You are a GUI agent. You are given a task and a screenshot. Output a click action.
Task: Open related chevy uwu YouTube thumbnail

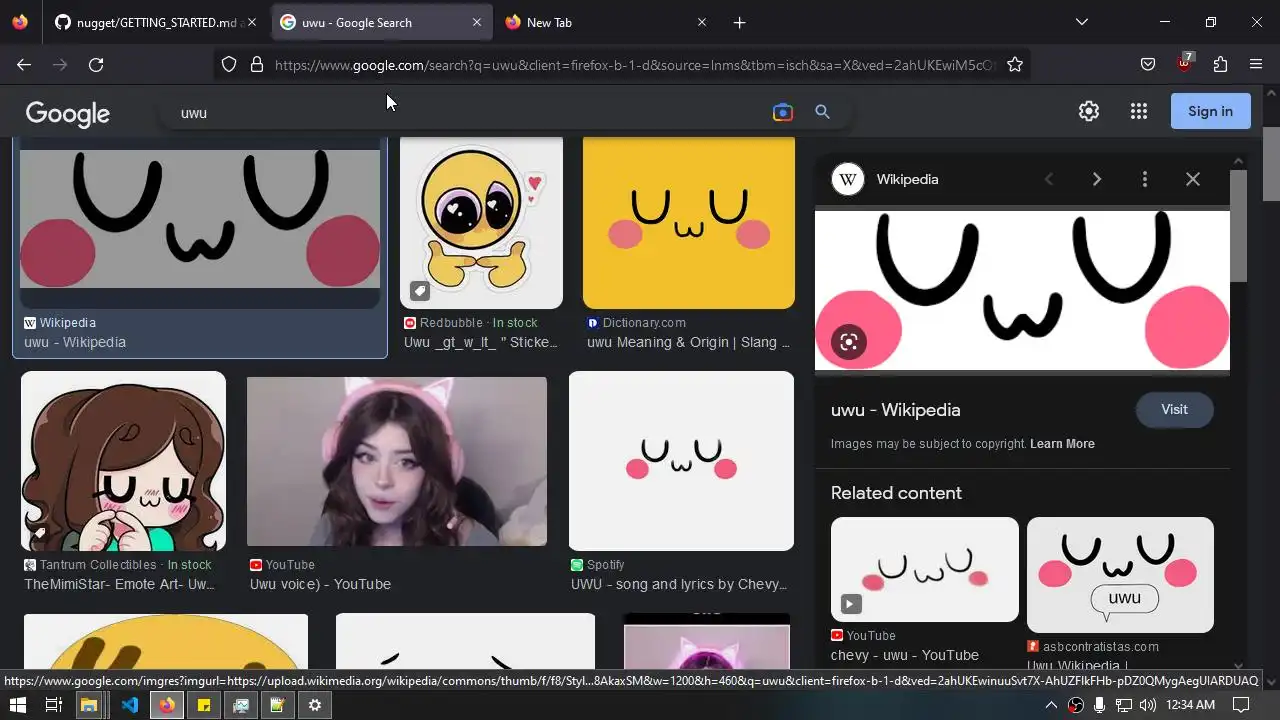(924, 569)
